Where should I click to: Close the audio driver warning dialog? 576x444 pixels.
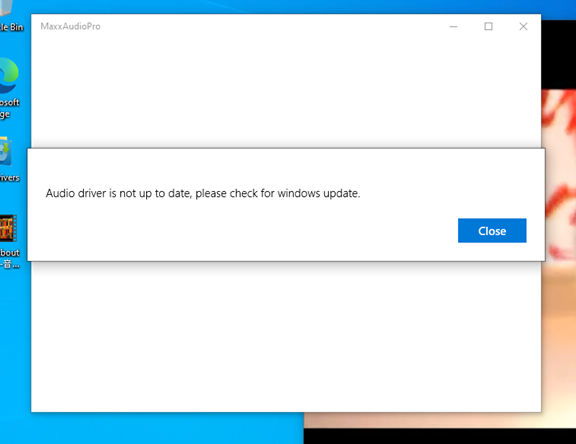coord(492,231)
